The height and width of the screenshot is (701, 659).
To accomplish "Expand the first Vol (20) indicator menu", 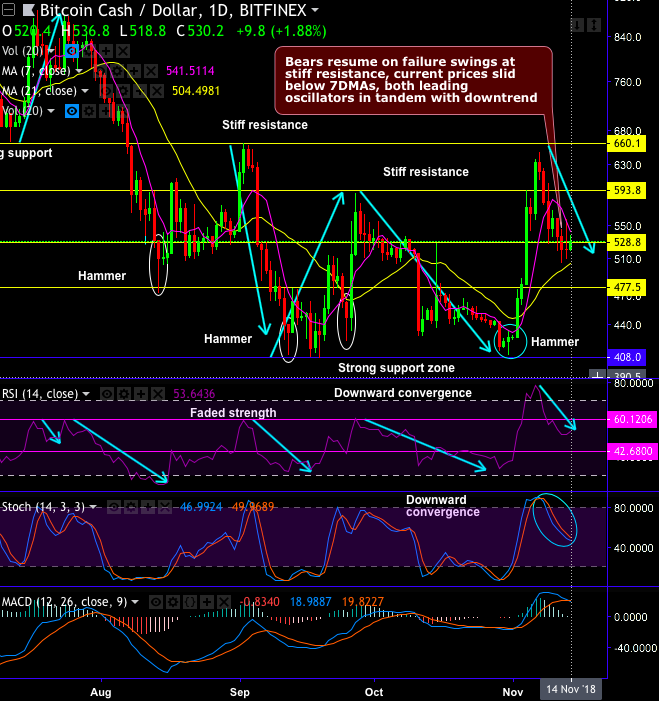I will coord(51,51).
